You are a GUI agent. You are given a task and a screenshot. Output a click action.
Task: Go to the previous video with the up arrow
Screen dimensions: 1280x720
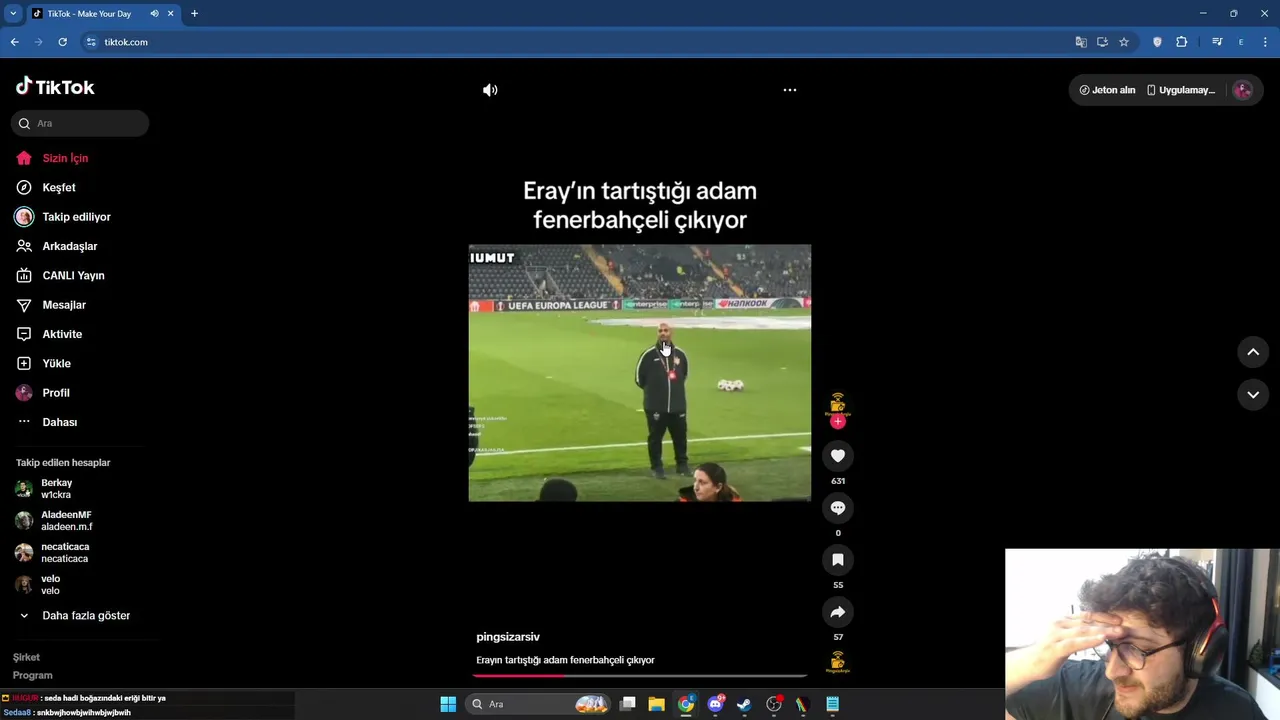click(1253, 352)
